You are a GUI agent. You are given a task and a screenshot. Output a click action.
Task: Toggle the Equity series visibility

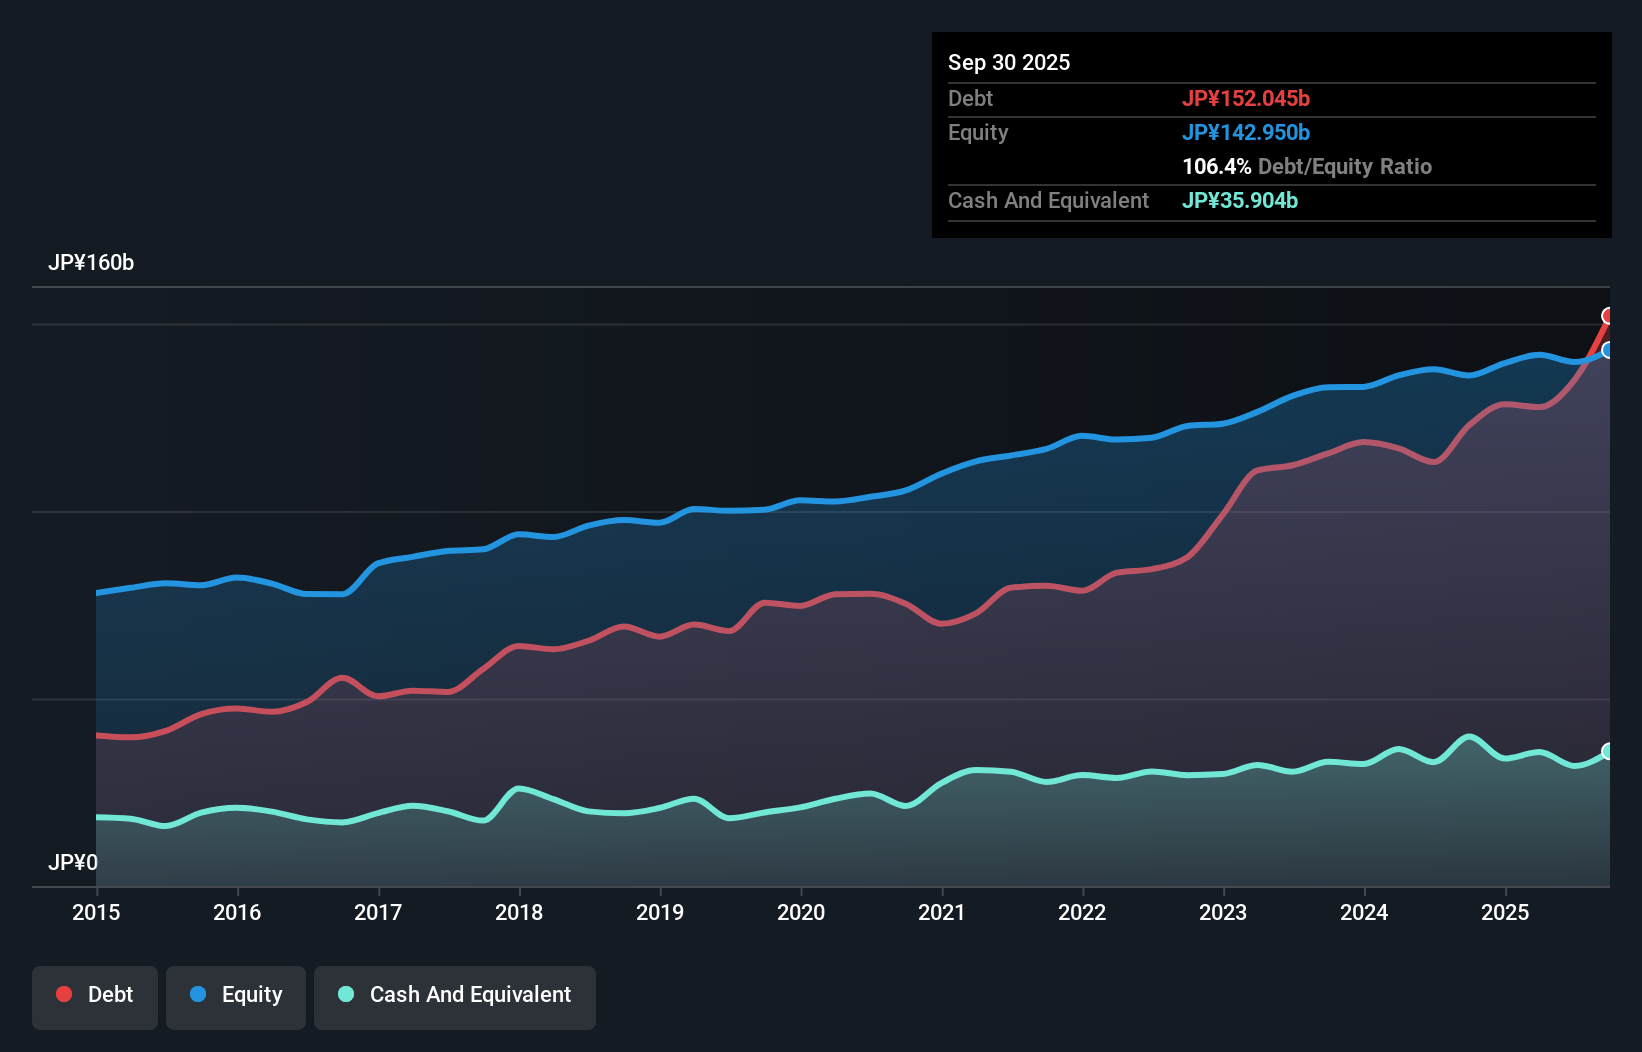coord(235,994)
